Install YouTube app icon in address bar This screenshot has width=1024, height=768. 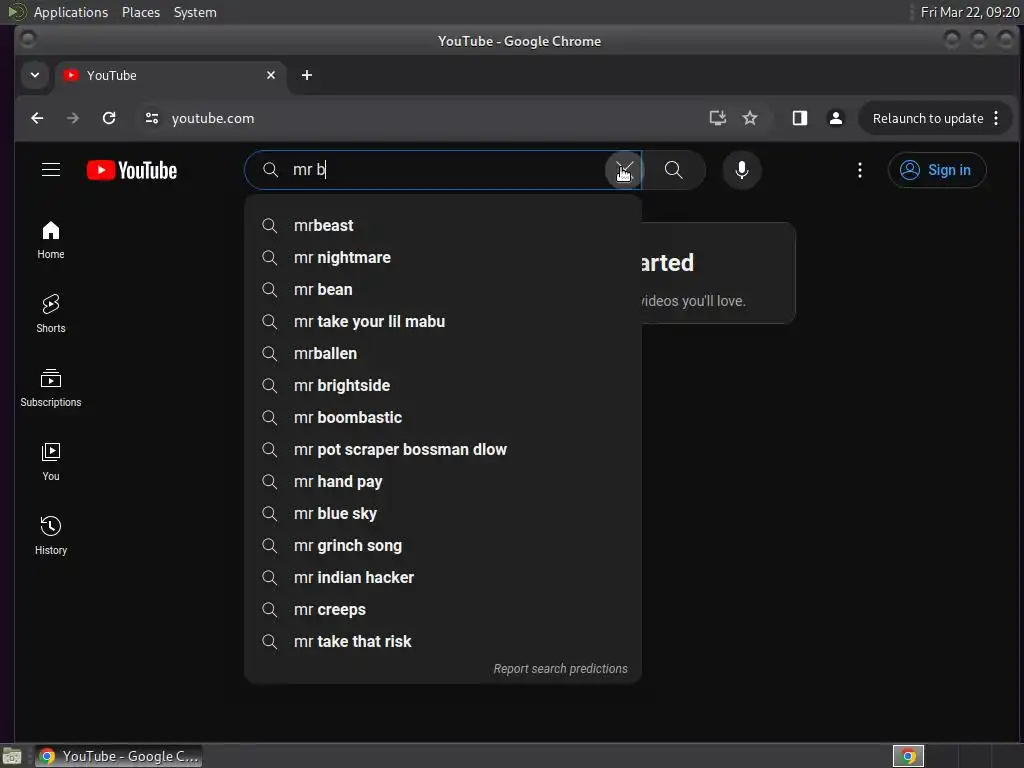[x=718, y=118]
